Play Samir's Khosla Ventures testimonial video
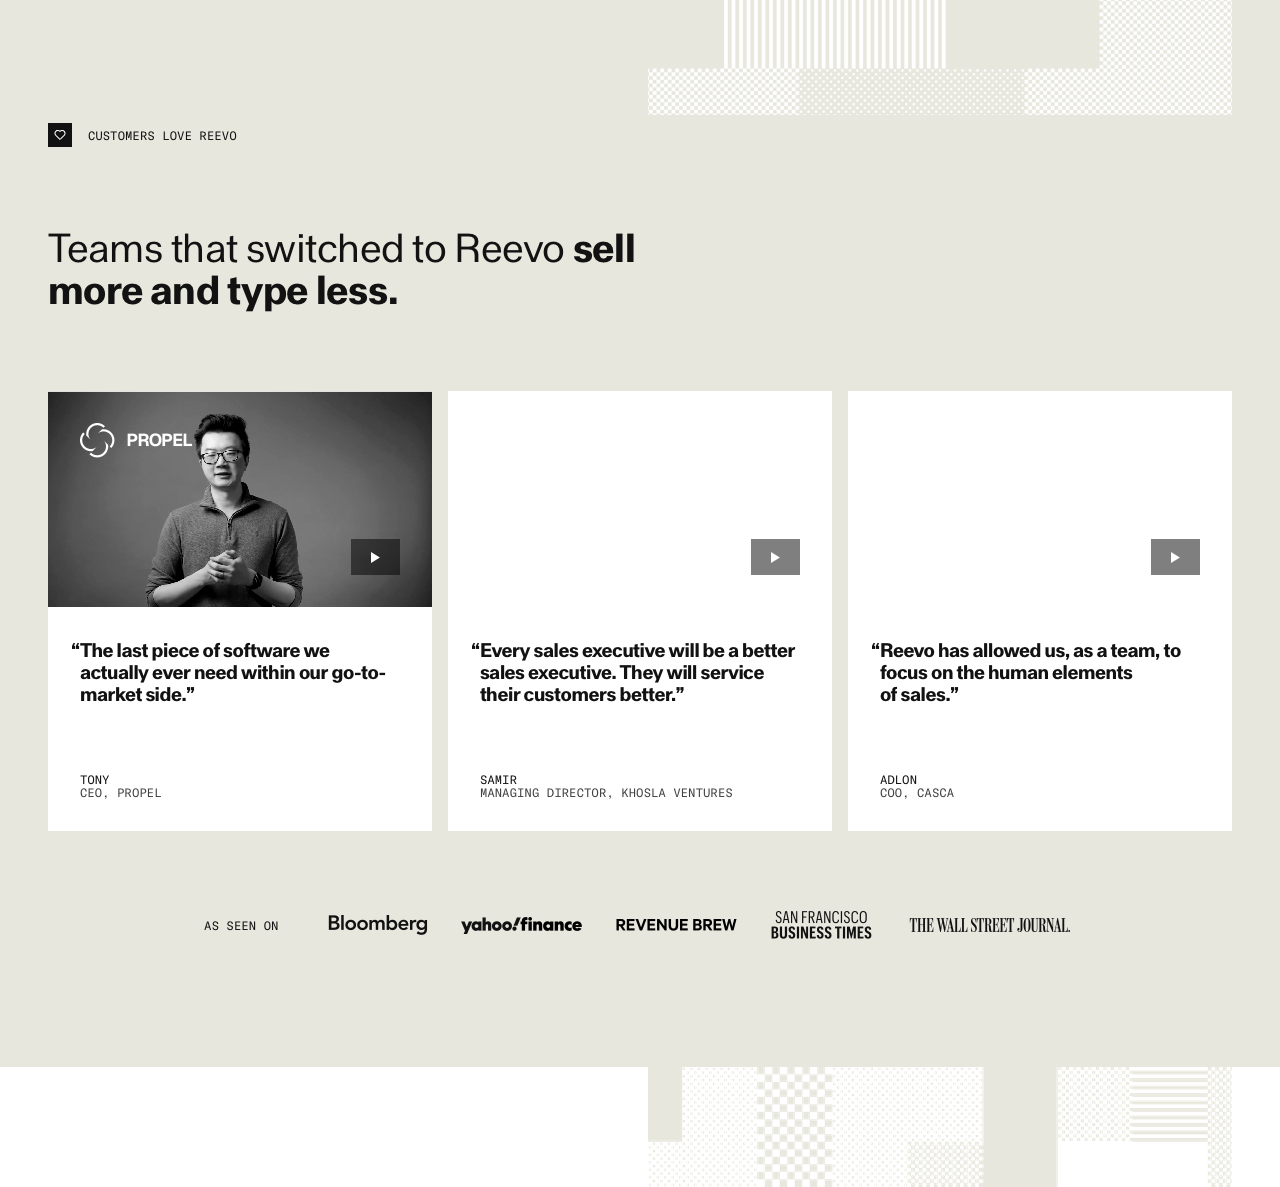Viewport: 1280px width, 1187px height. coord(775,557)
